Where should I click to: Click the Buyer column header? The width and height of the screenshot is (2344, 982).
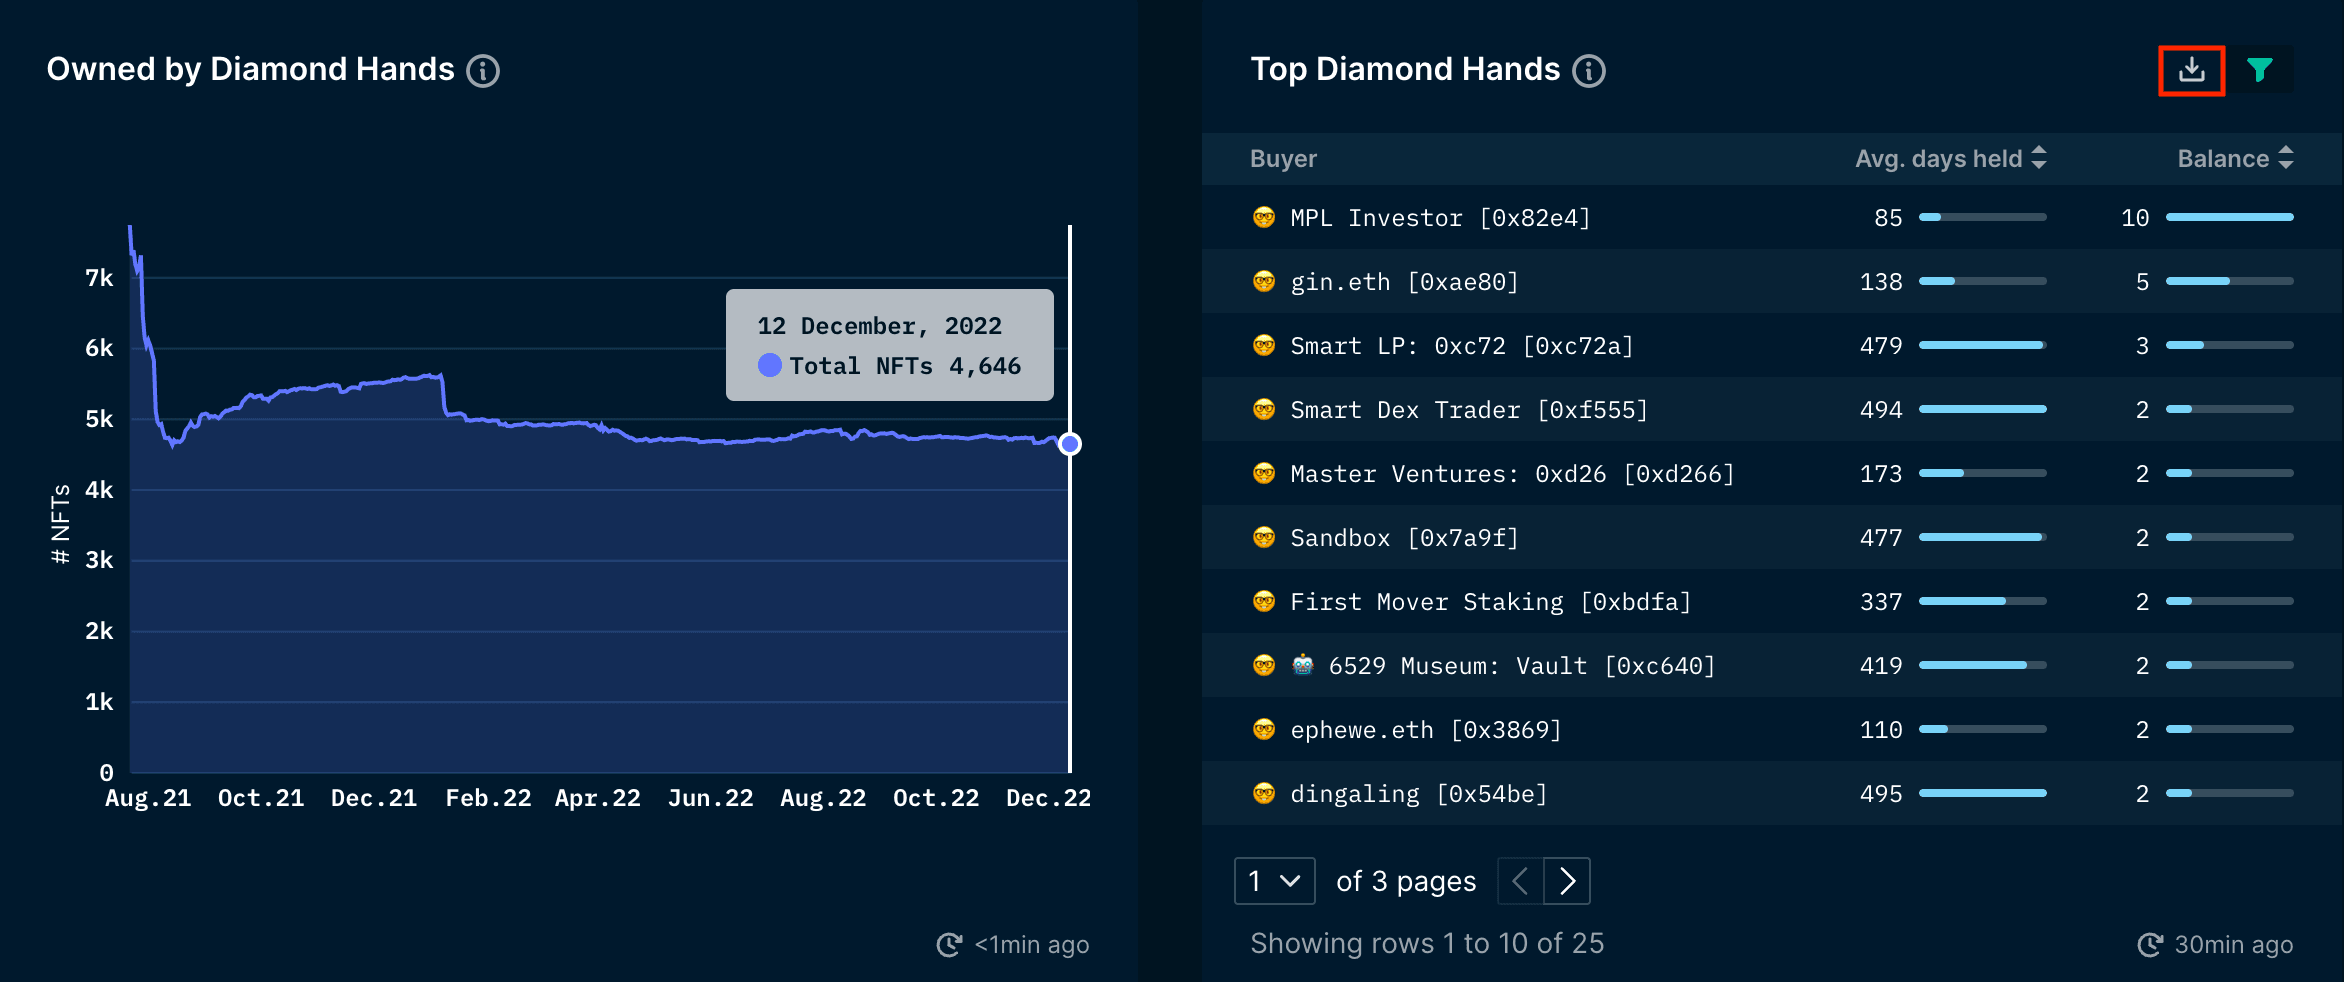[1283, 158]
